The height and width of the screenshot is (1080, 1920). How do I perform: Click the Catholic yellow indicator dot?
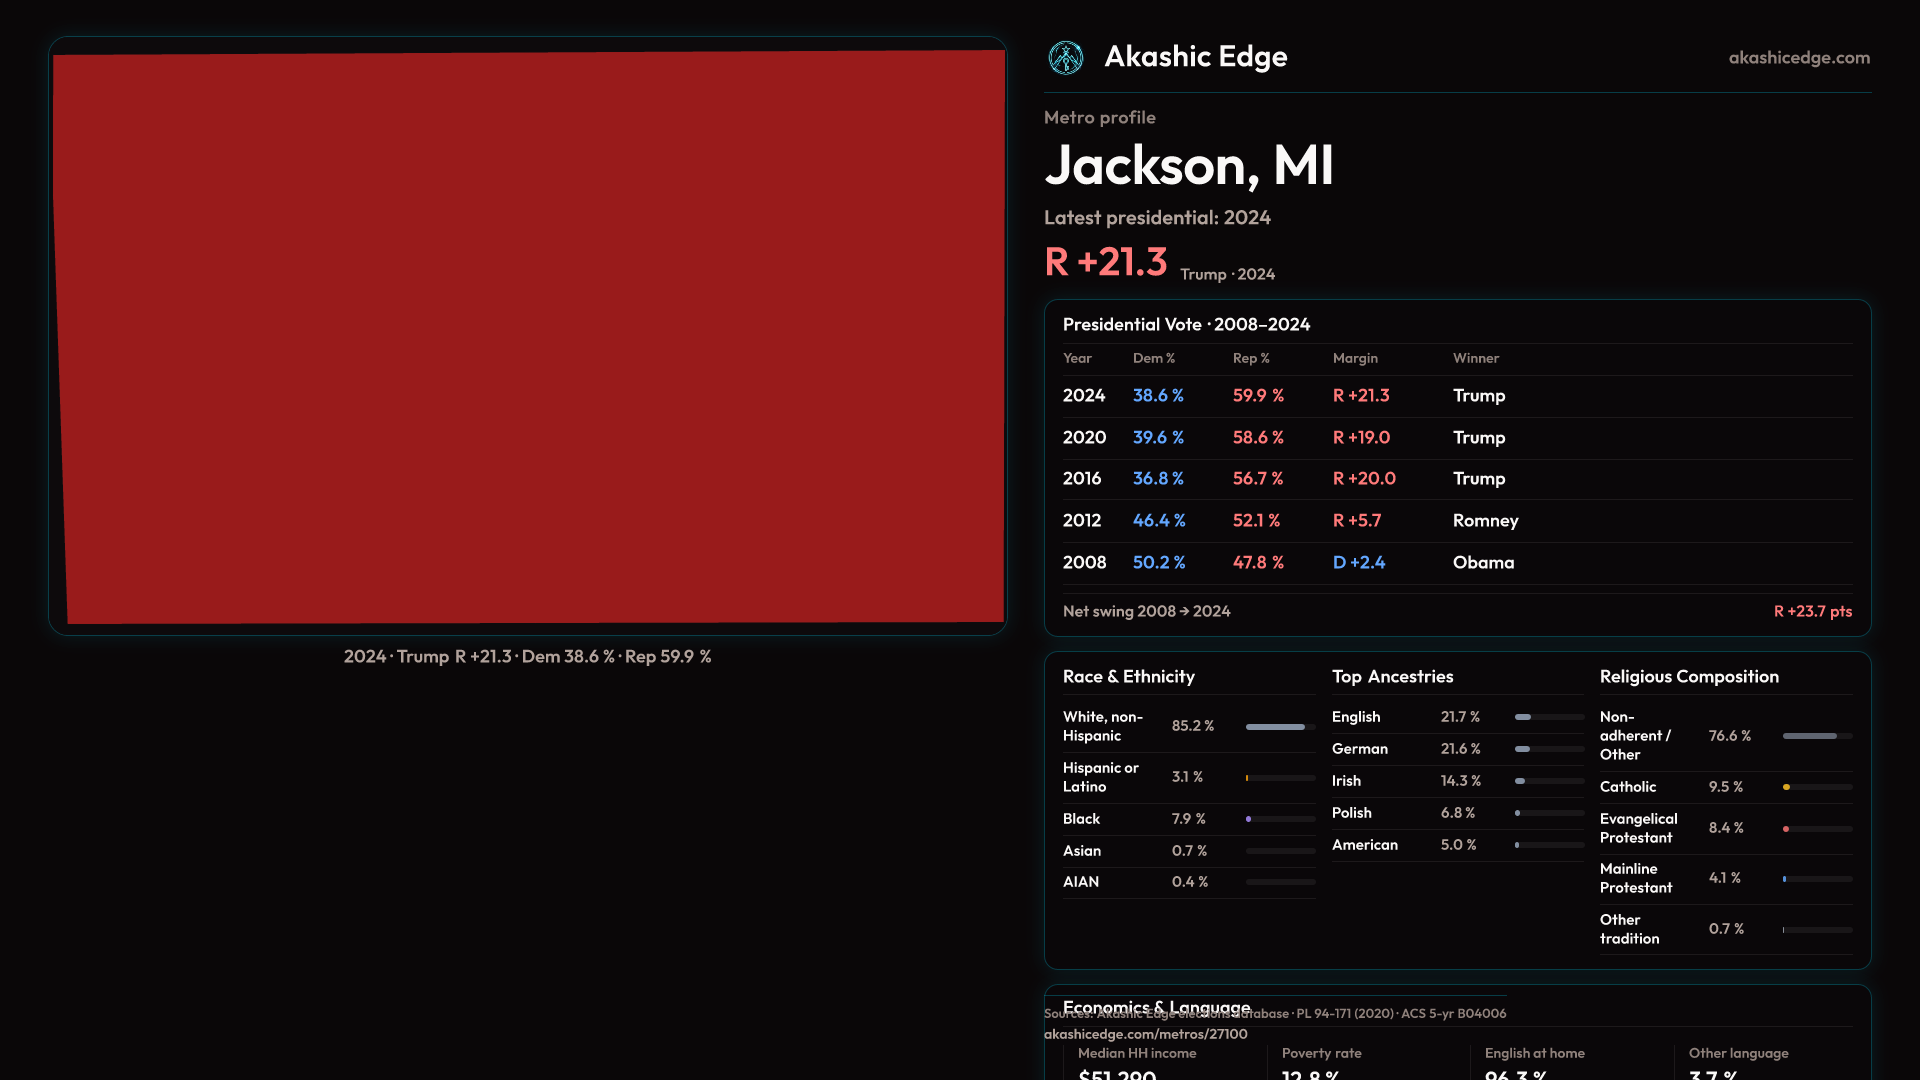click(1786, 787)
